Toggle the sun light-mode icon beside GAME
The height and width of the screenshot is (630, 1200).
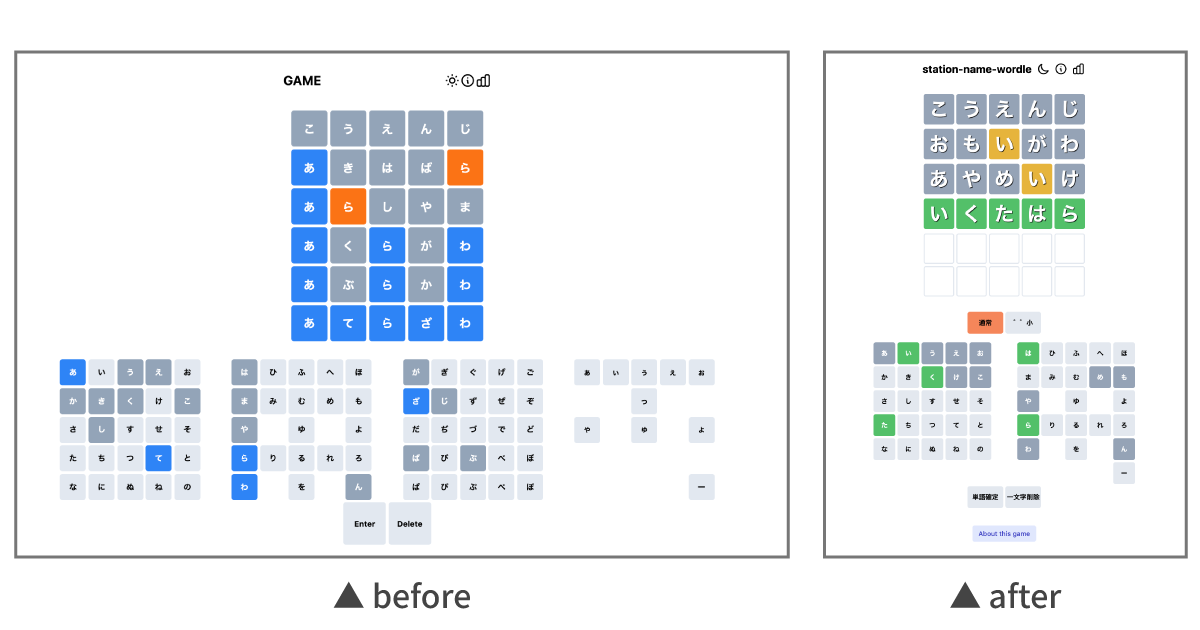click(452, 81)
